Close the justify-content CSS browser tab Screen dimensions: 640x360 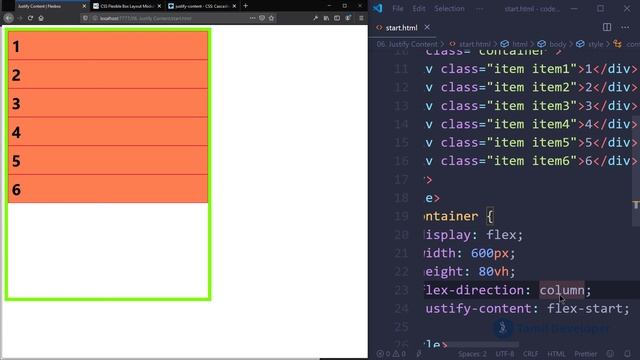pyautogui.click(x=234, y=6)
